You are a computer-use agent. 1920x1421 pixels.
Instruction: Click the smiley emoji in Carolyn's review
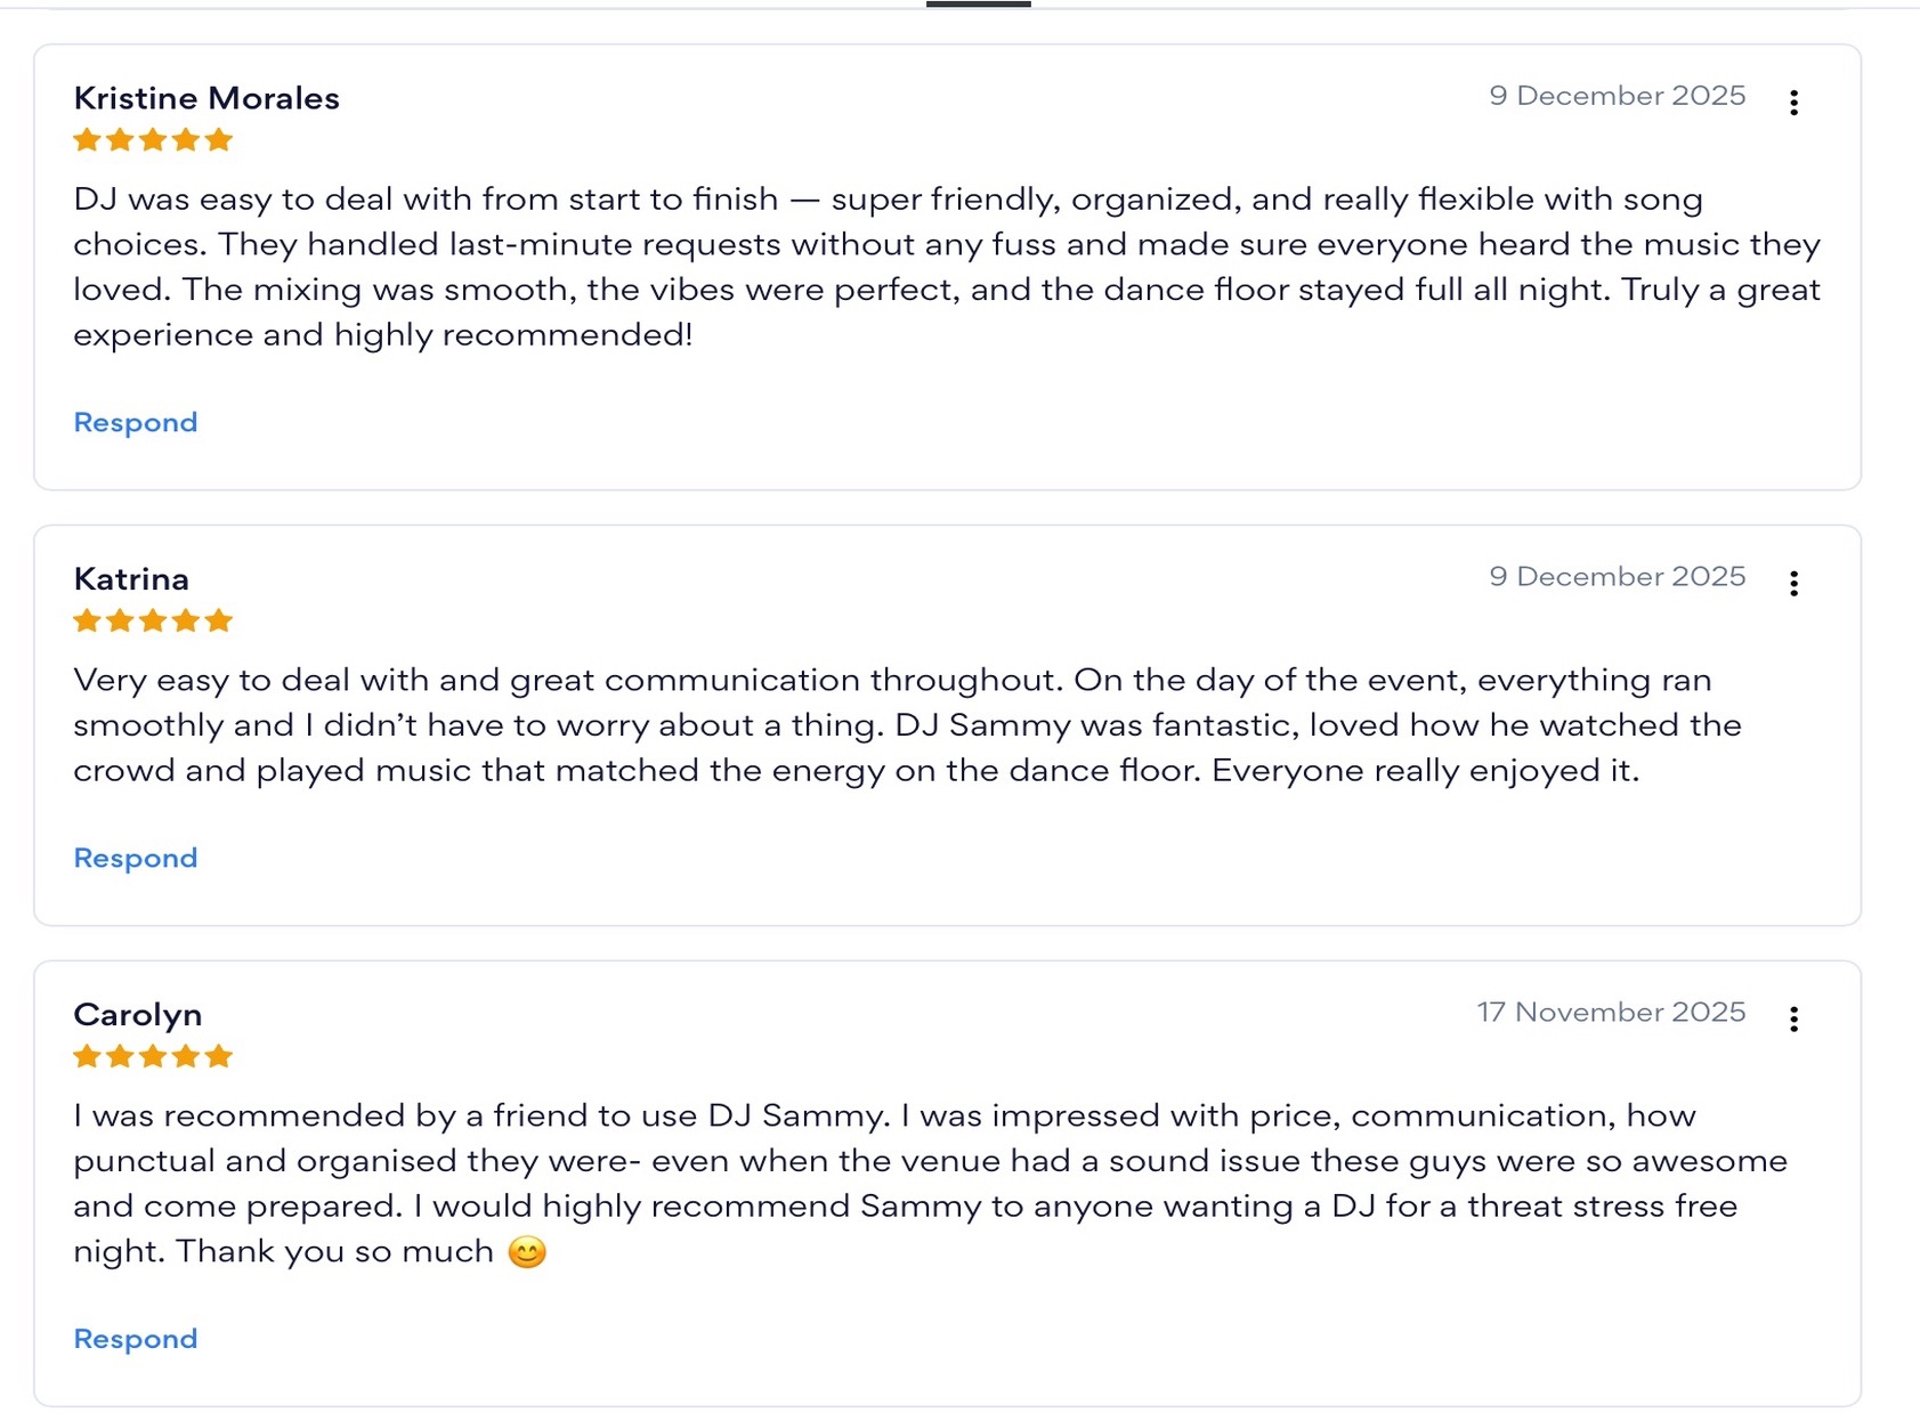coord(527,1252)
